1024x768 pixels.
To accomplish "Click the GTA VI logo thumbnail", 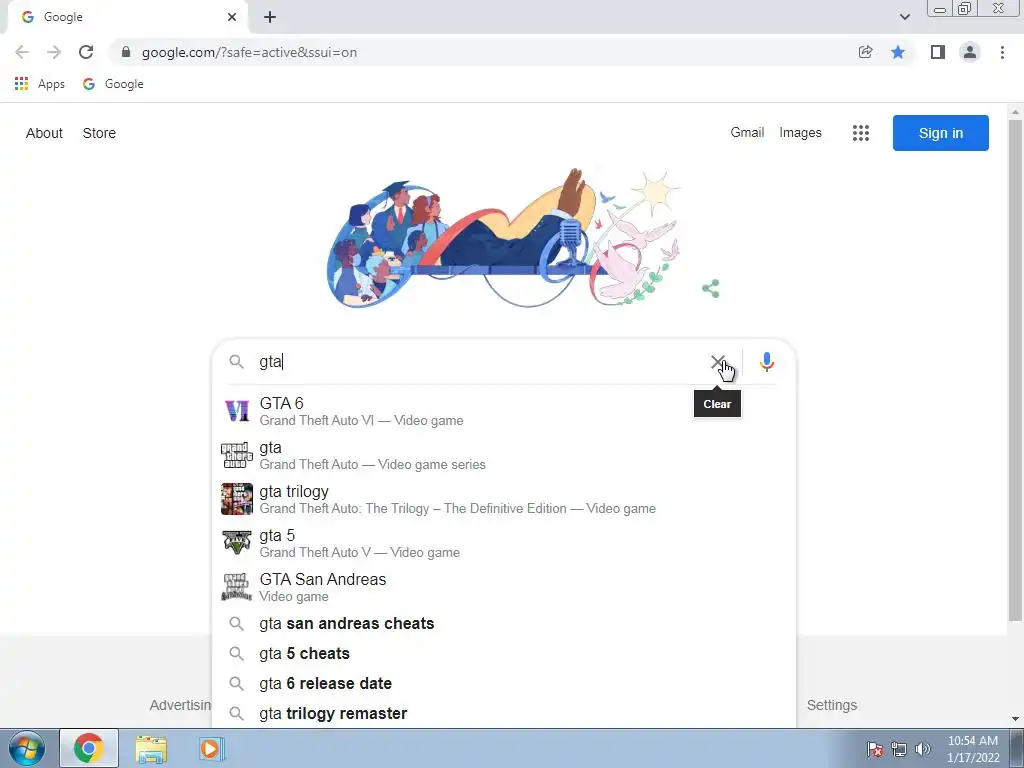I will pos(237,411).
